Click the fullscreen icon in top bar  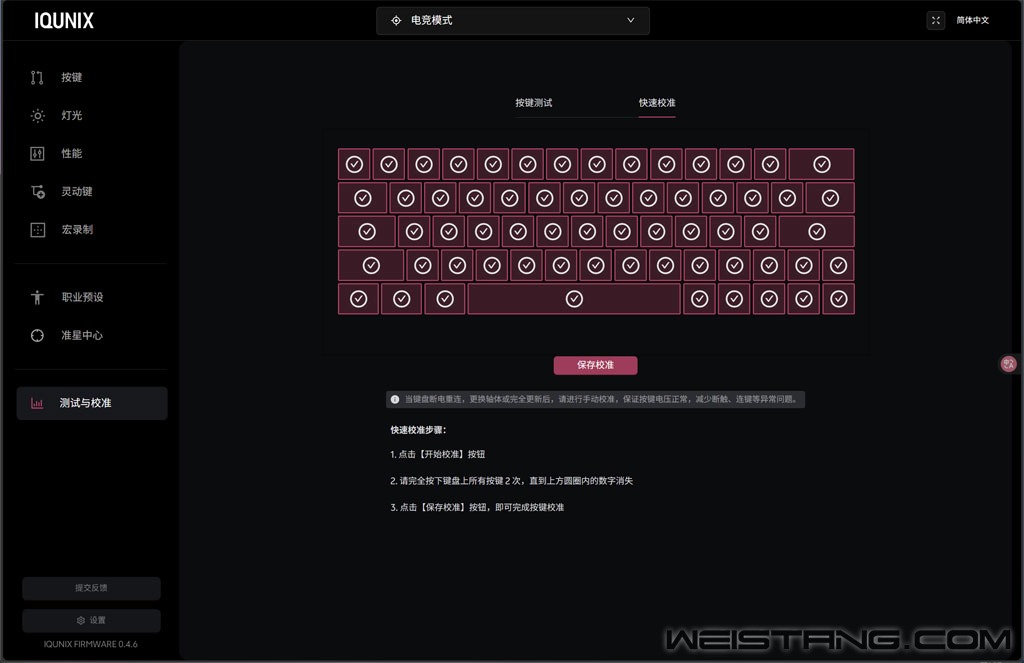(935, 20)
